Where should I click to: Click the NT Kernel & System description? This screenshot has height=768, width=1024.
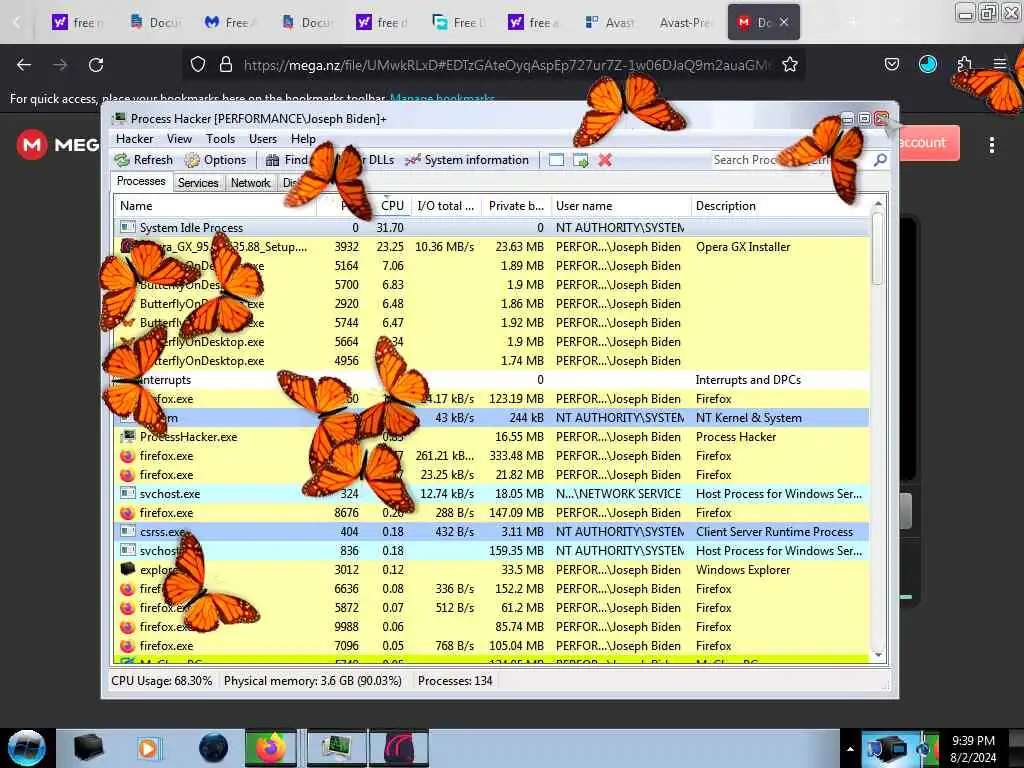click(748, 418)
